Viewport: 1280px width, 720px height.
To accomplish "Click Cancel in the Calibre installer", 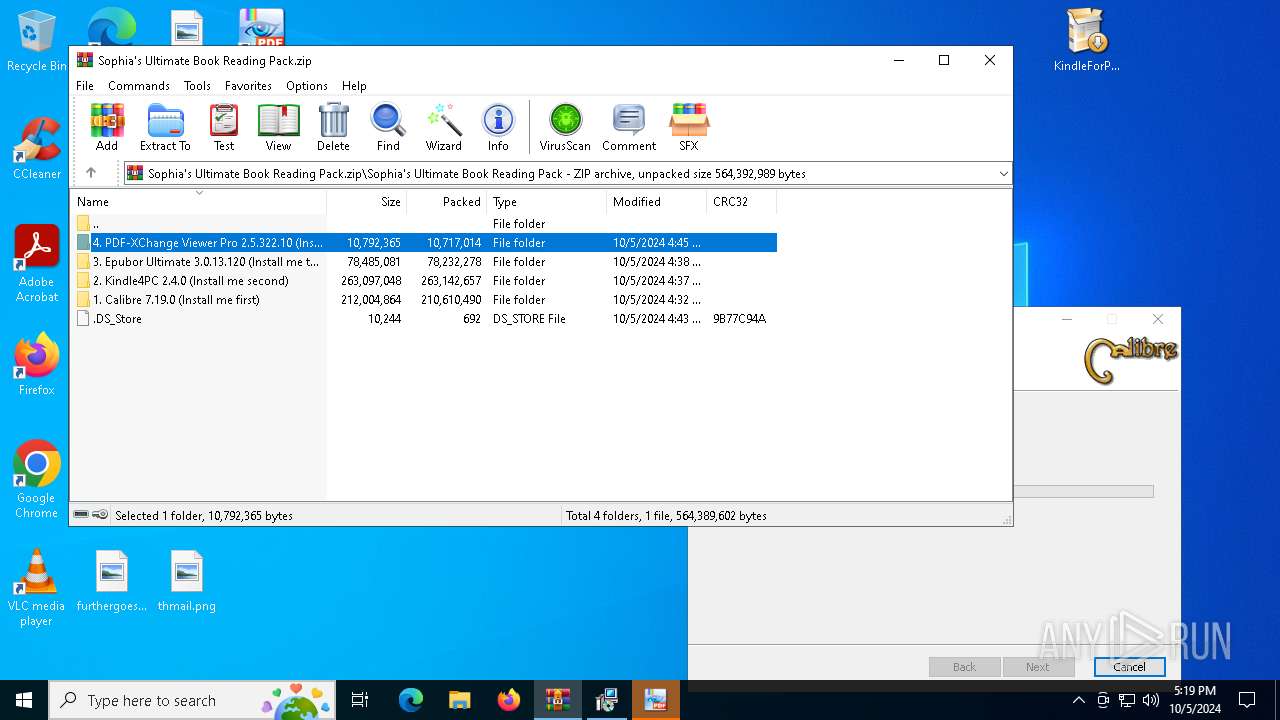I will click(1129, 667).
